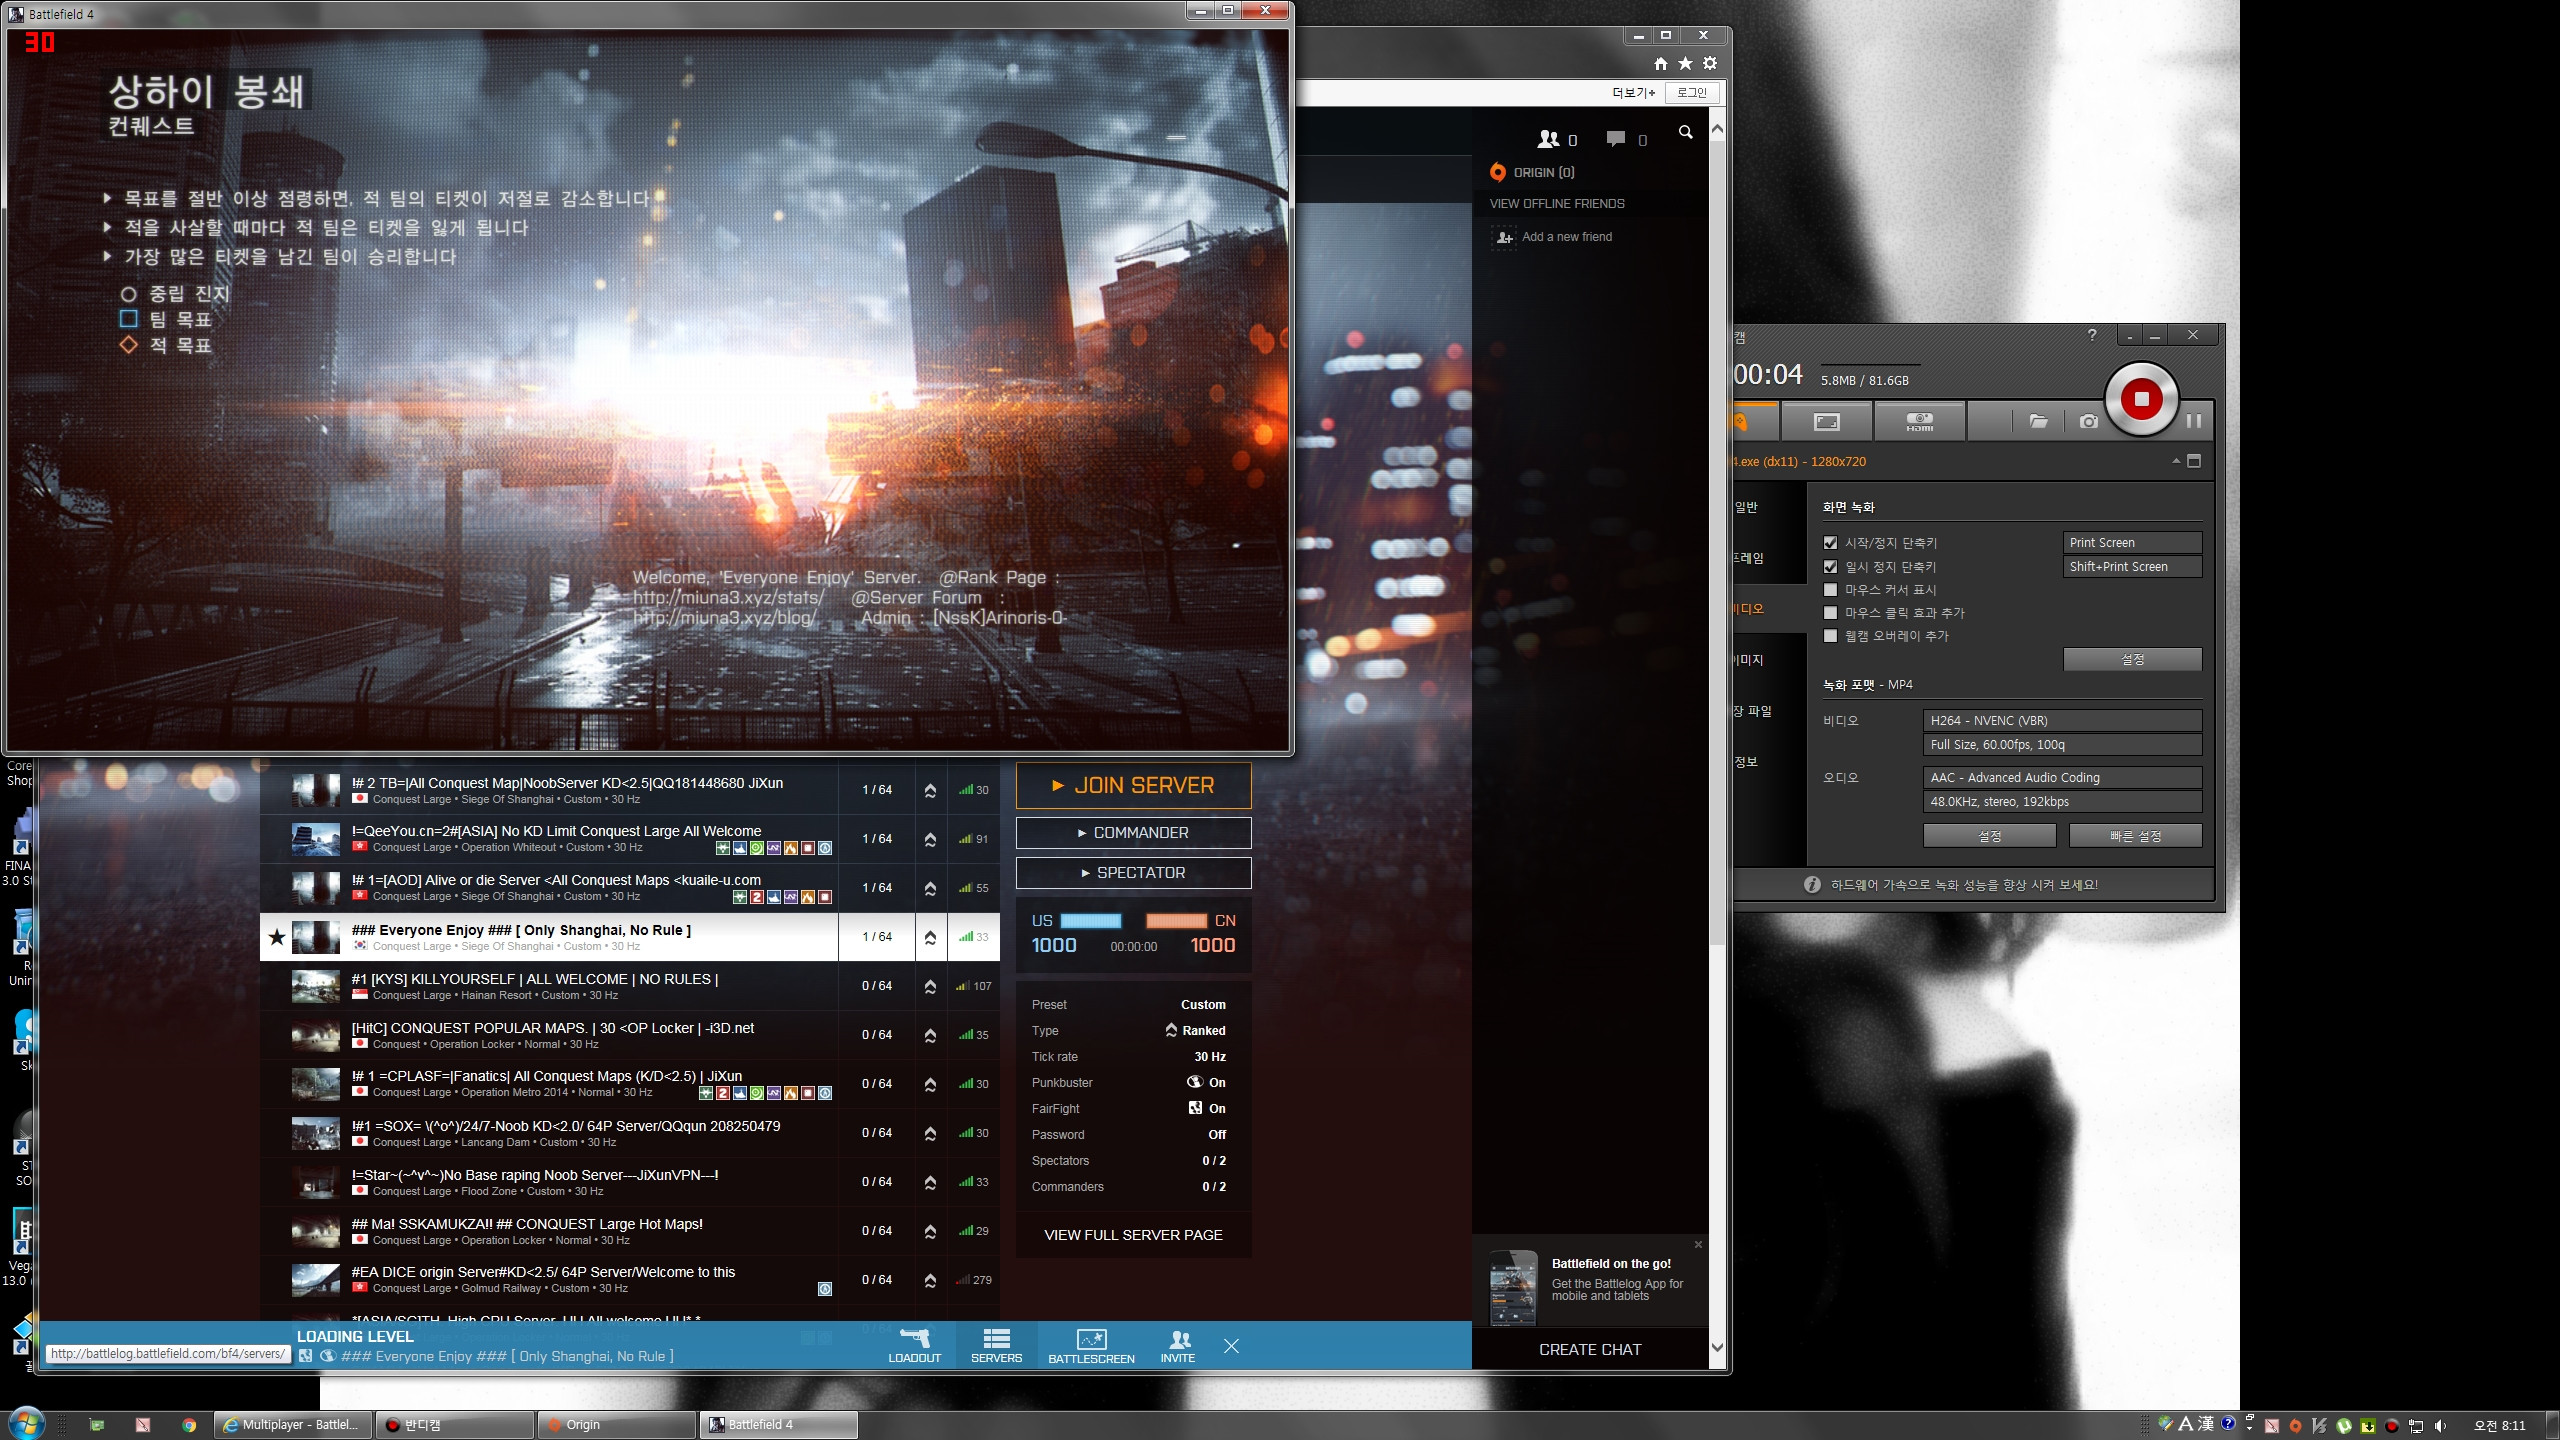The image size is (2560, 1440).
Task: Select #EA DICE origin Server row
Action: (630, 1280)
